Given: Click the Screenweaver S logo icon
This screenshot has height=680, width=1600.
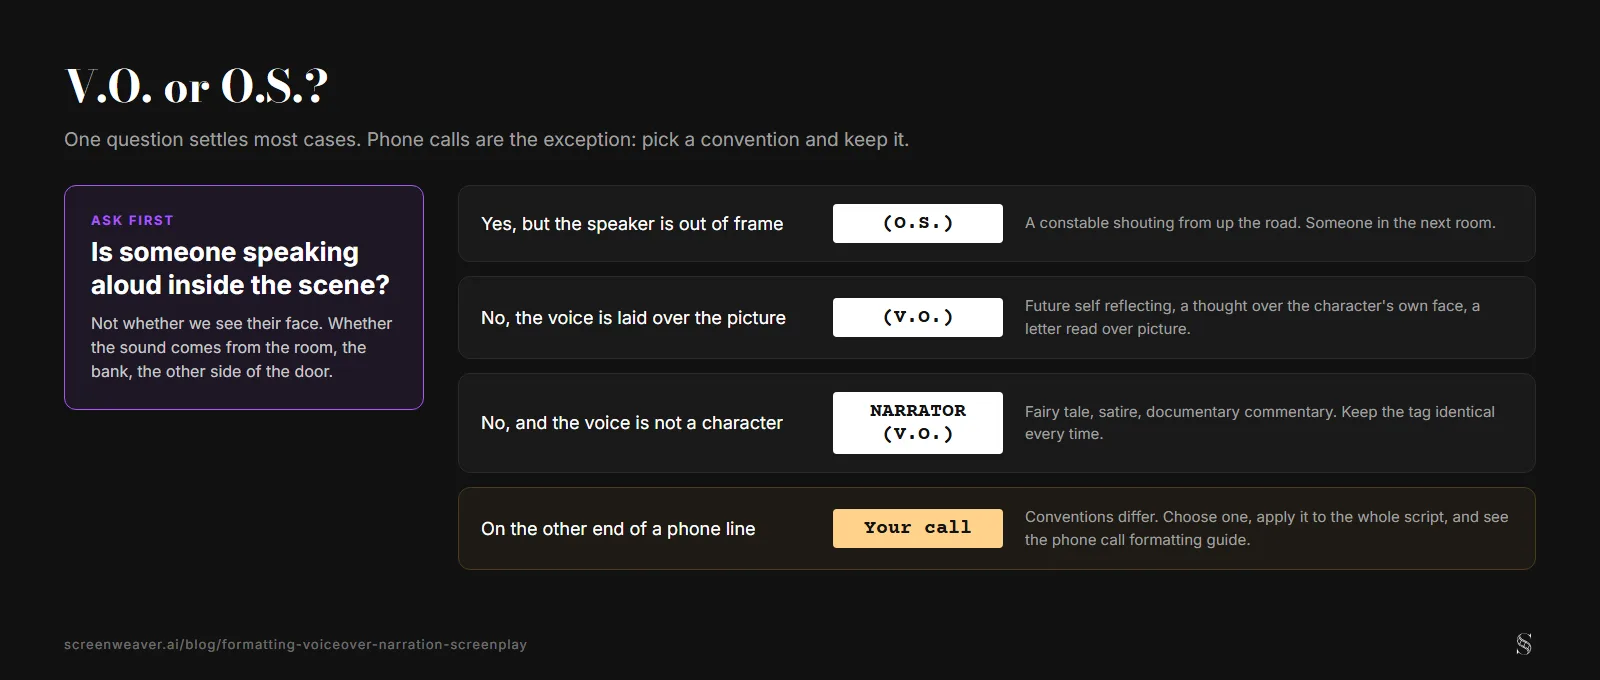Looking at the screenshot, I should 1523,644.
